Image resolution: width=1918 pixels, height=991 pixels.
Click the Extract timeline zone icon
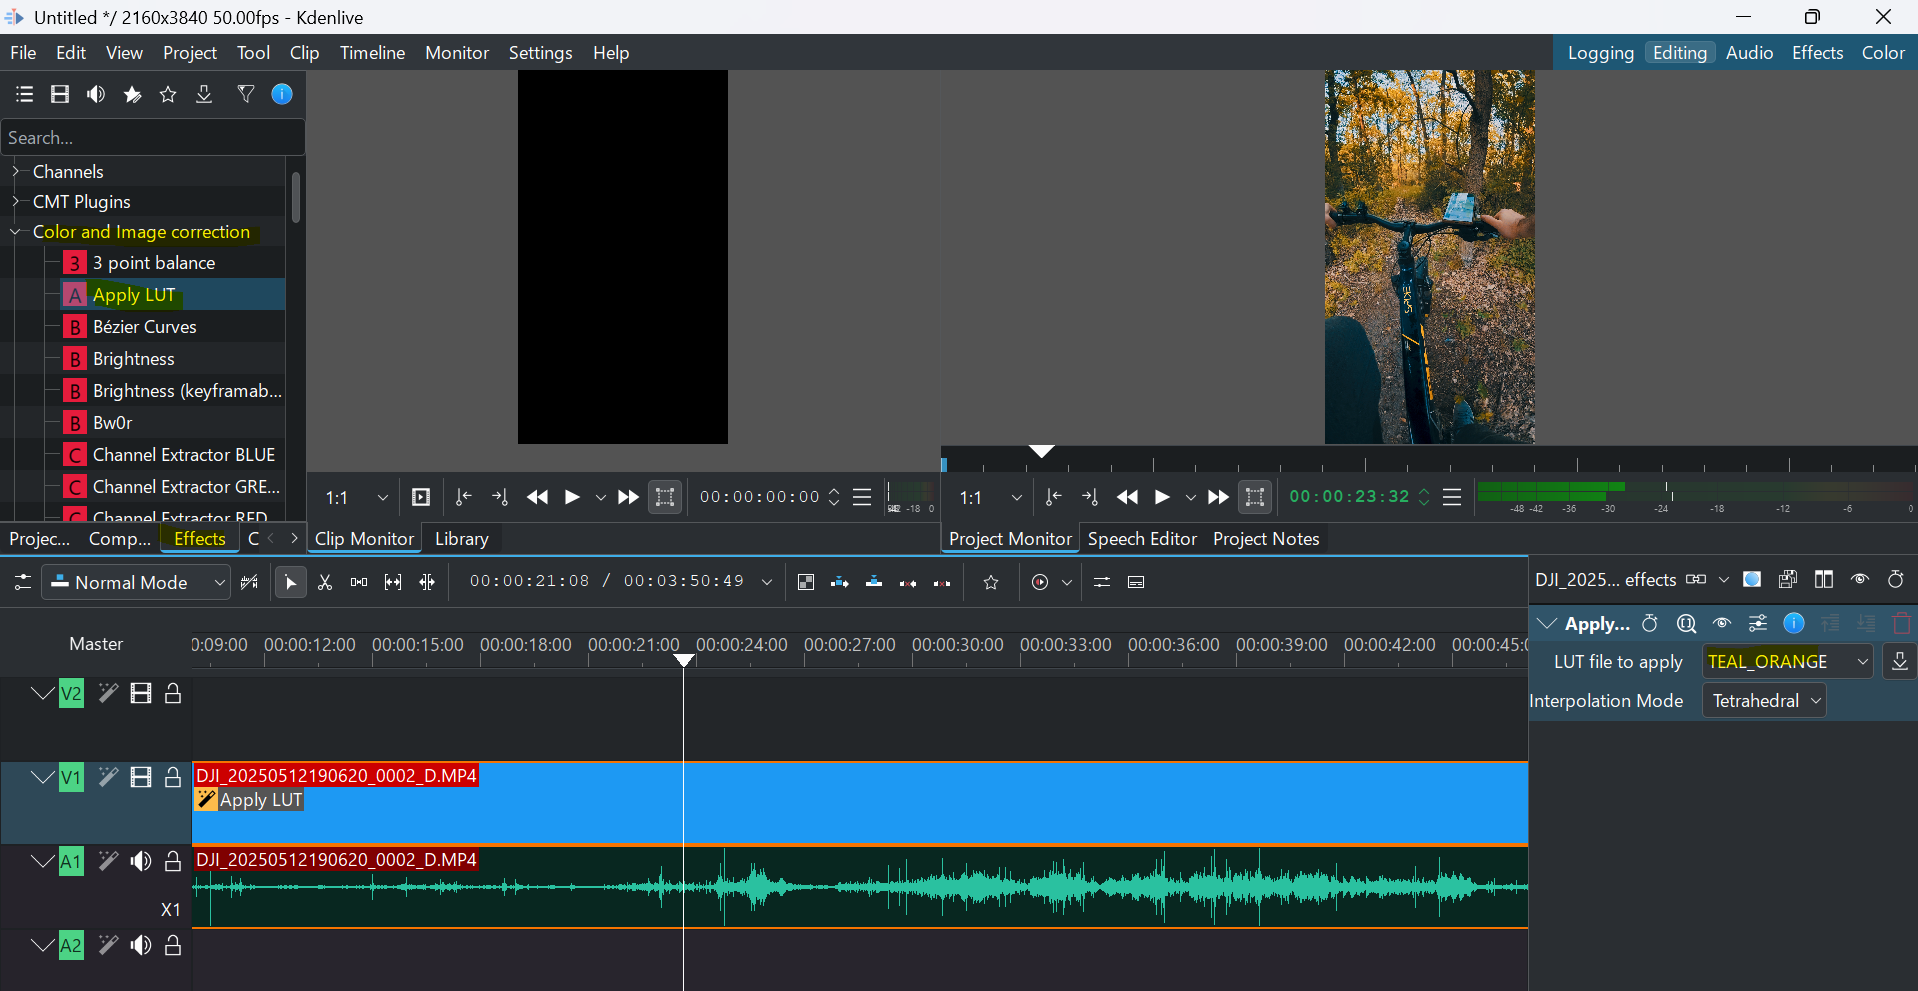[x=908, y=582]
